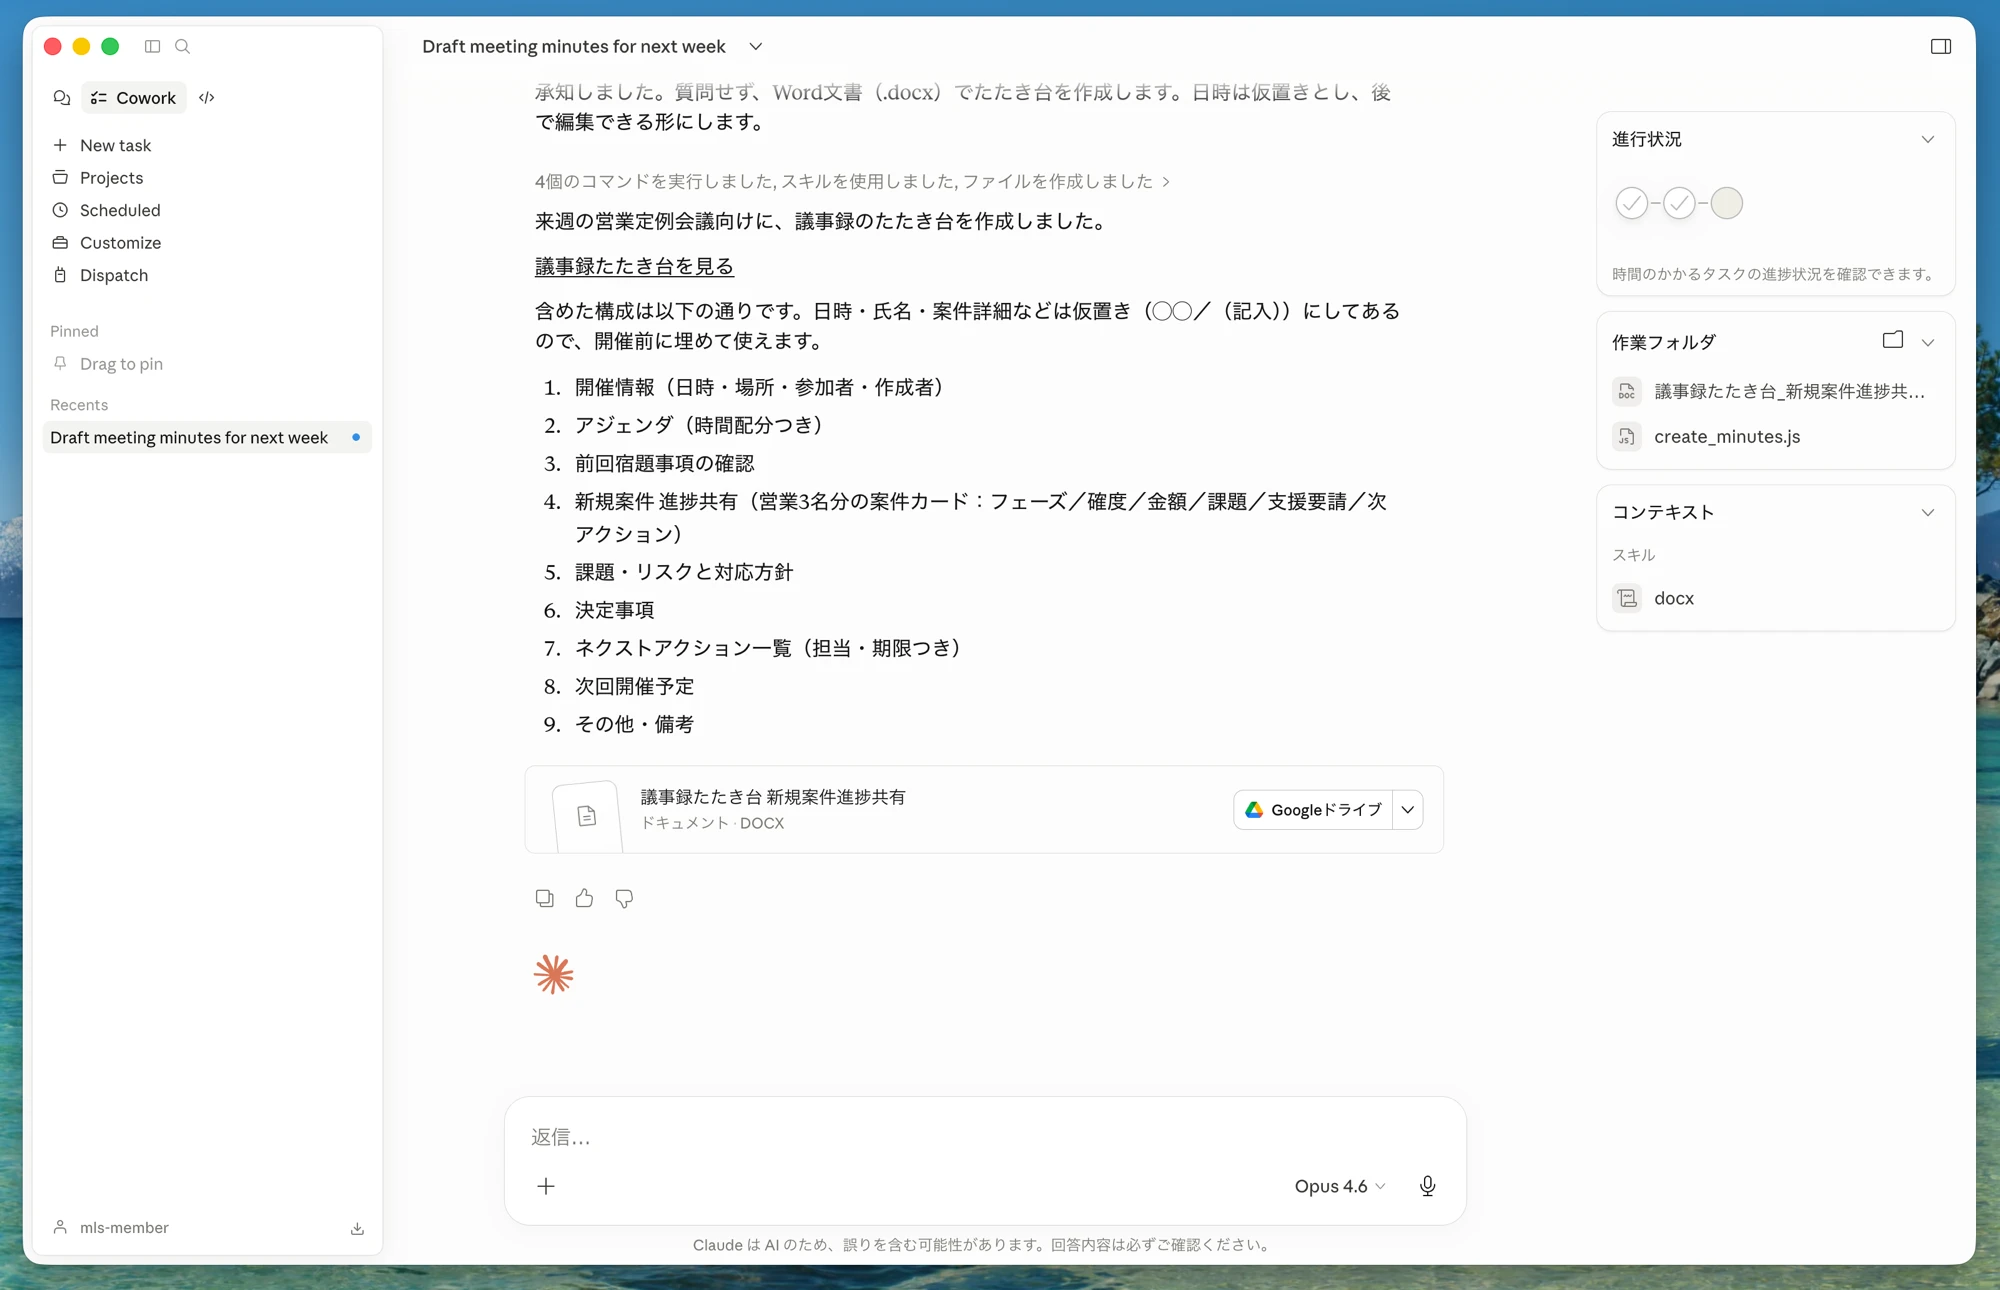Give thumbs up feedback
2000x1290 pixels.
coord(584,898)
